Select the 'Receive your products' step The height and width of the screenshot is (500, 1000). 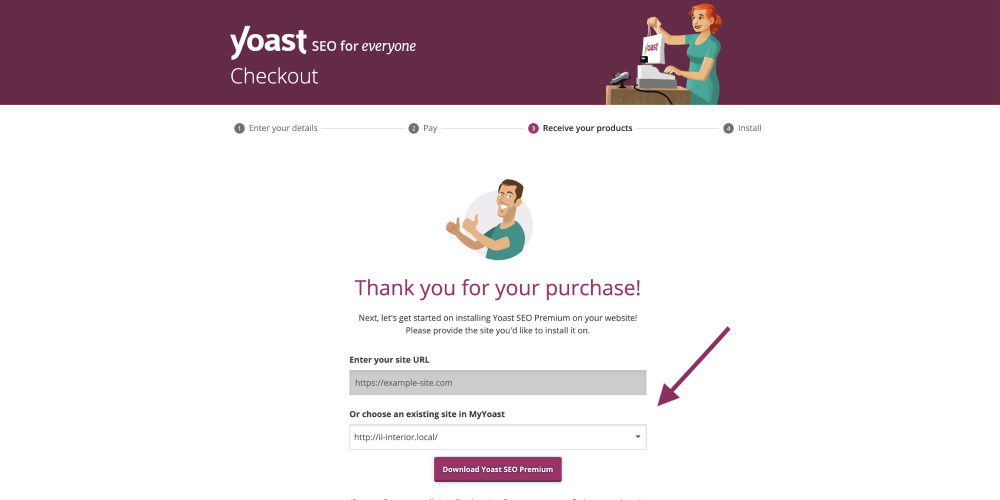click(587, 128)
